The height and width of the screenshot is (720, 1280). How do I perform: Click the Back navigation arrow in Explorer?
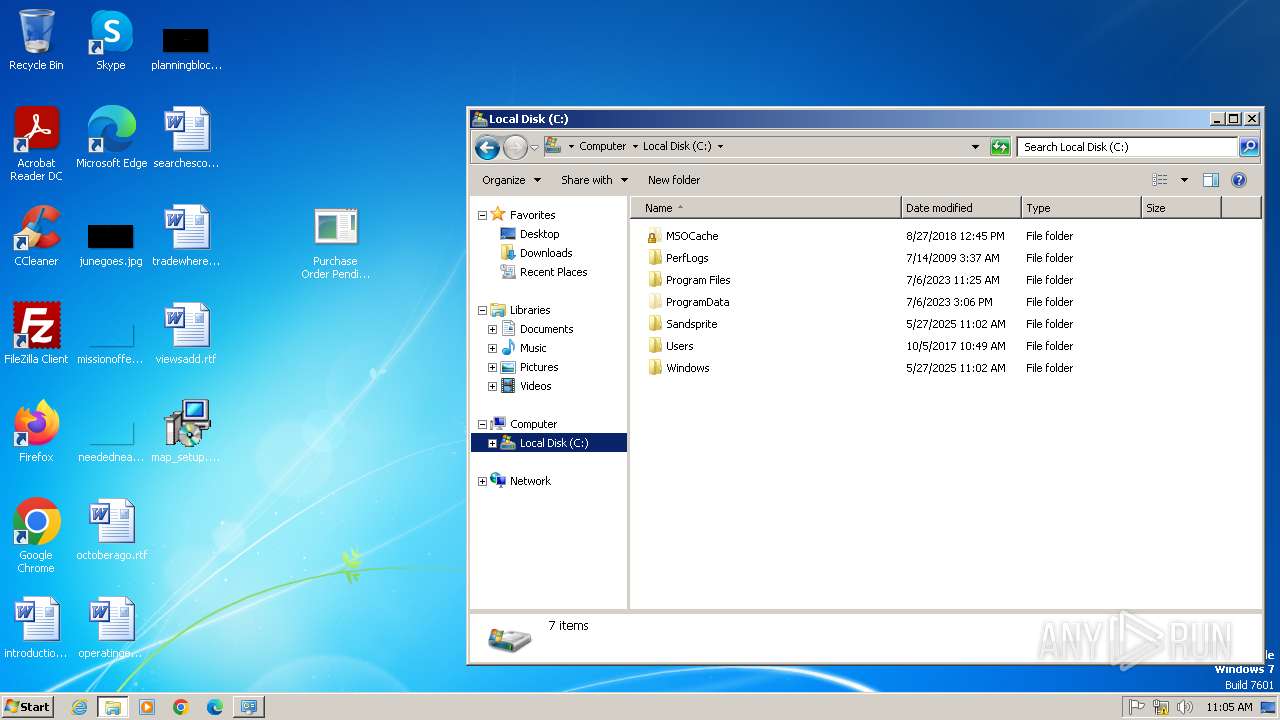point(487,147)
